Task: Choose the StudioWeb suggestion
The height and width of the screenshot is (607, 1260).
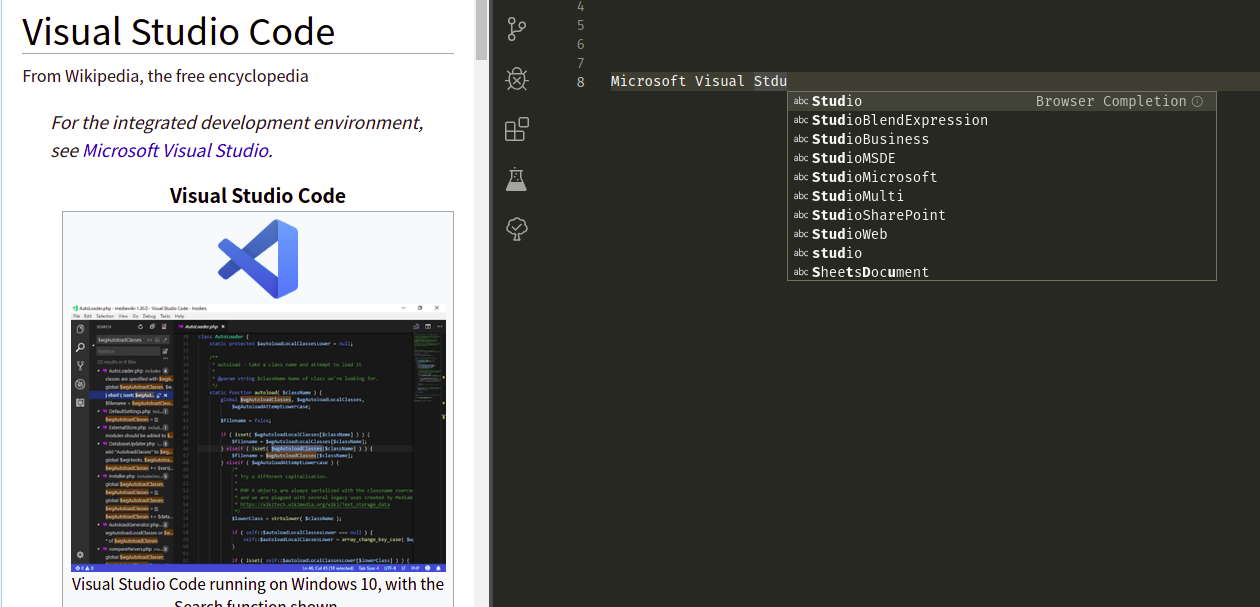Action: pyautogui.click(x=1001, y=234)
